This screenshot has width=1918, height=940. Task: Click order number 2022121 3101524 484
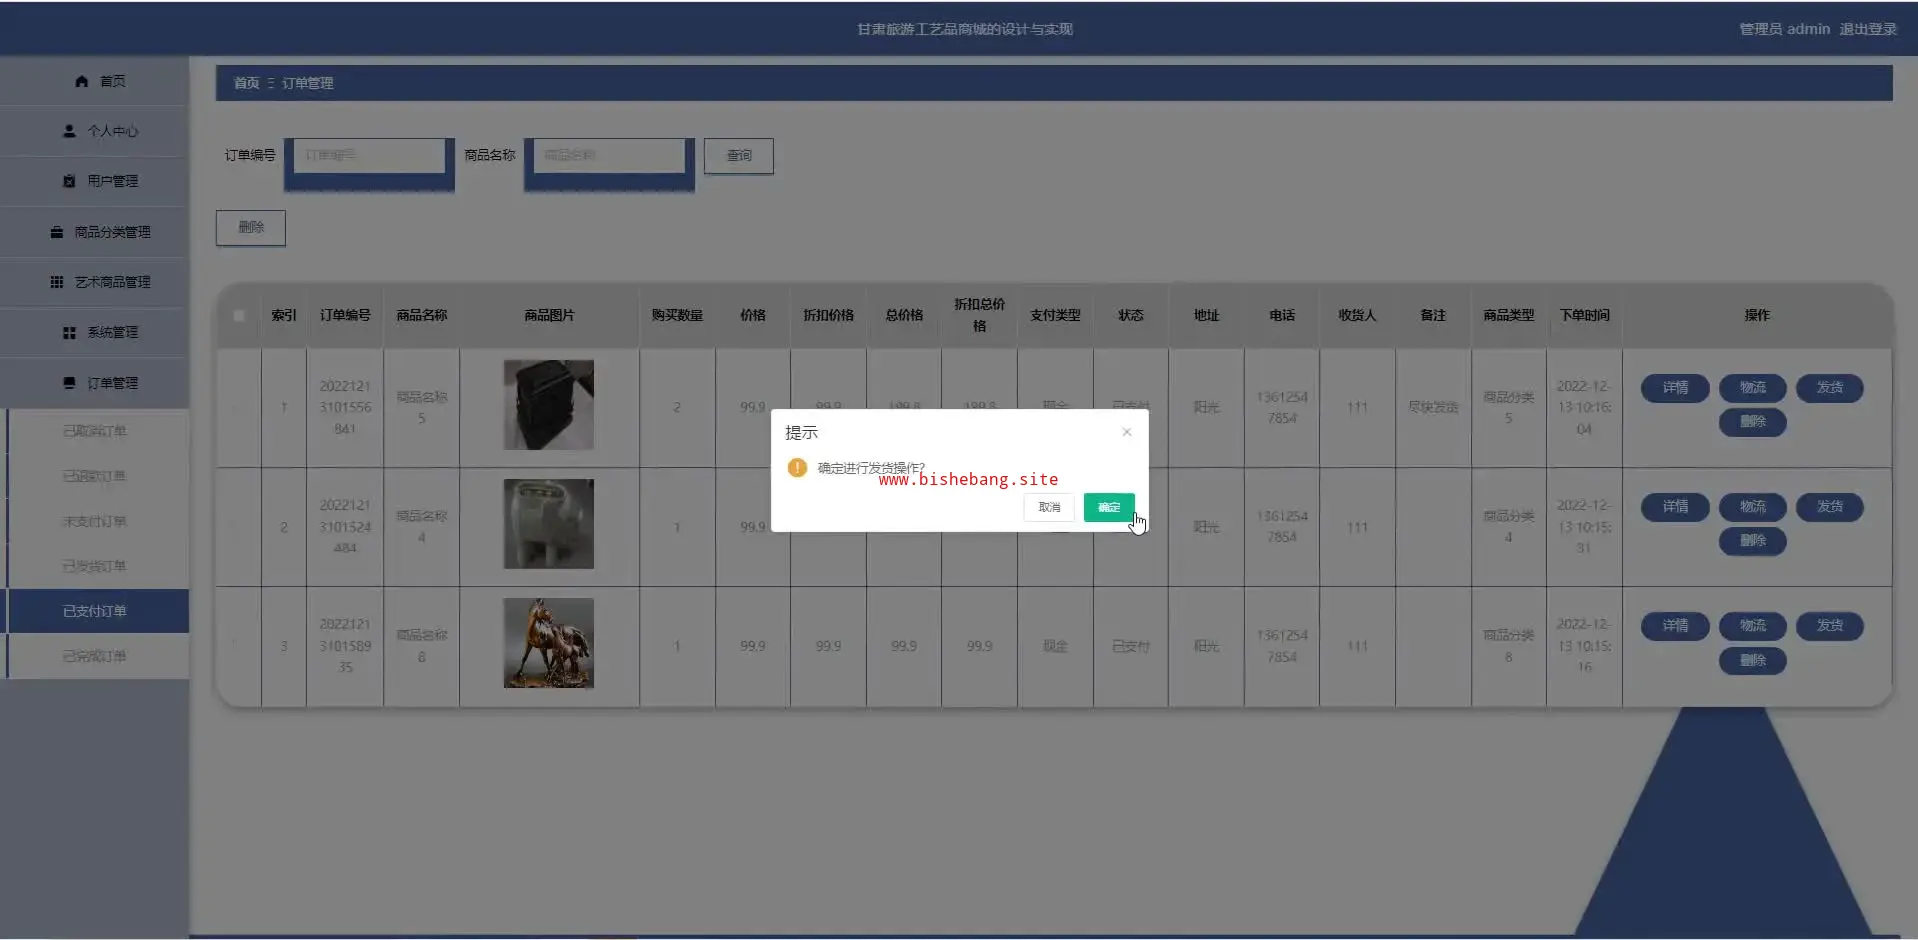[345, 526]
